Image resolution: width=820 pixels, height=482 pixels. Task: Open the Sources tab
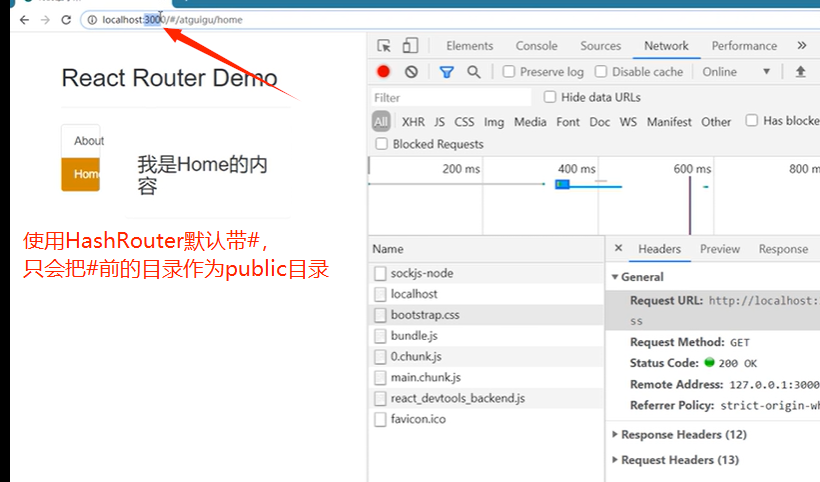click(x=600, y=46)
